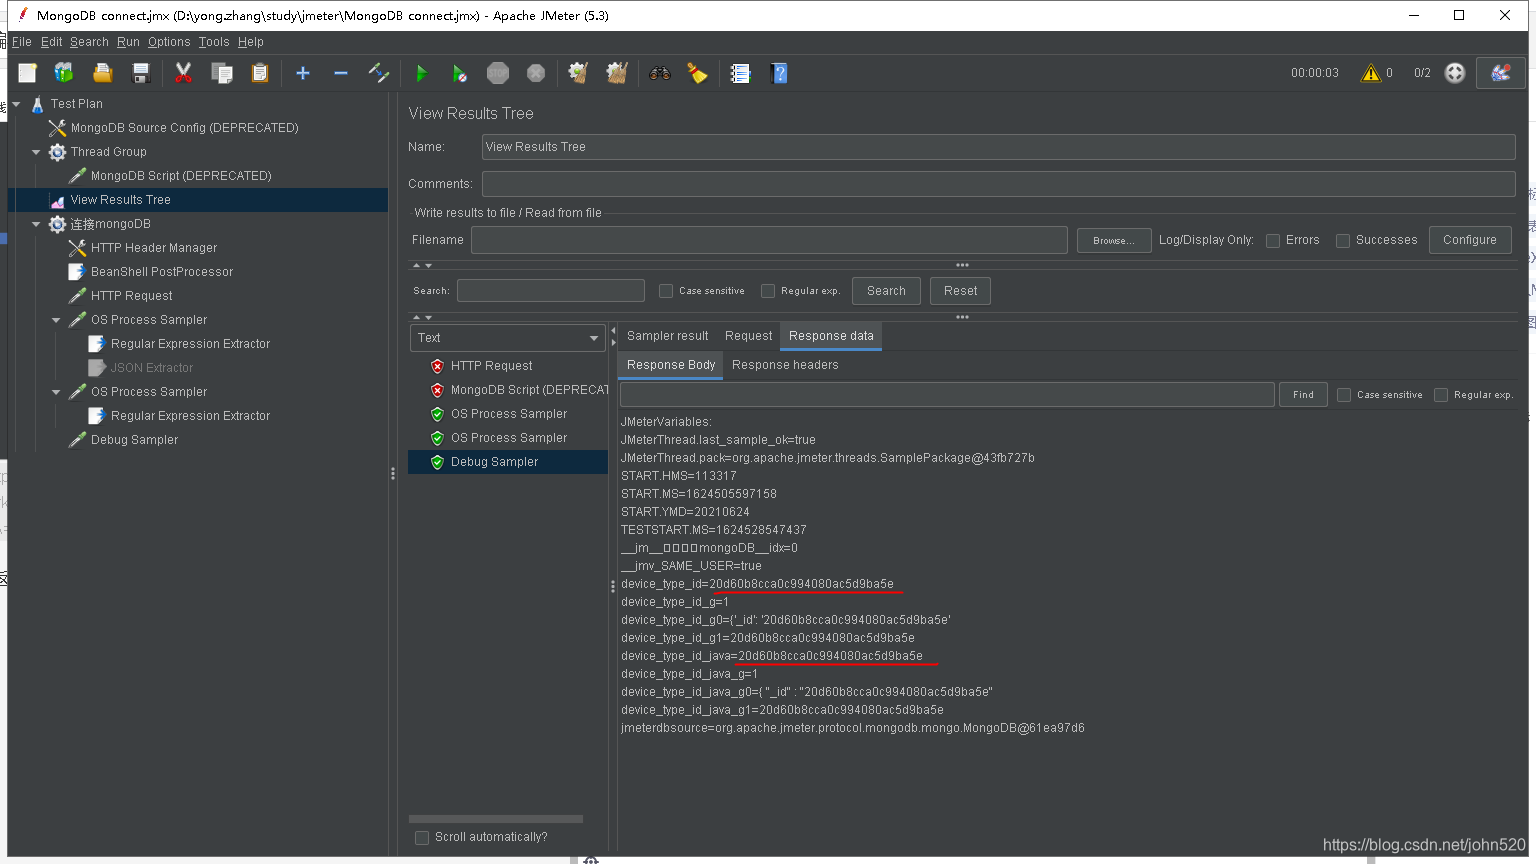Save the test plan with disk icon
Screen dimensions: 1536x864
[141, 73]
